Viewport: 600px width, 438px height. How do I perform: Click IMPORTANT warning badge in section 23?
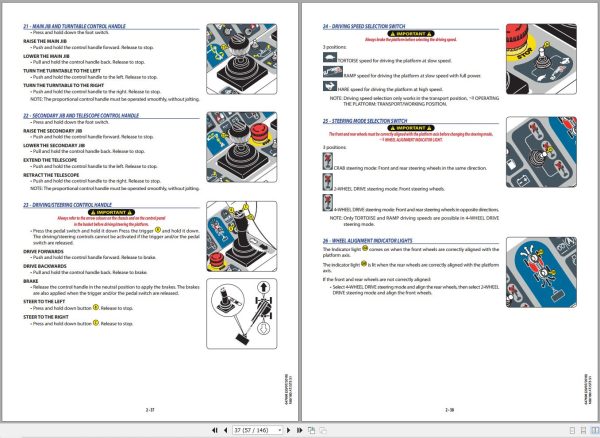[x=111, y=212]
